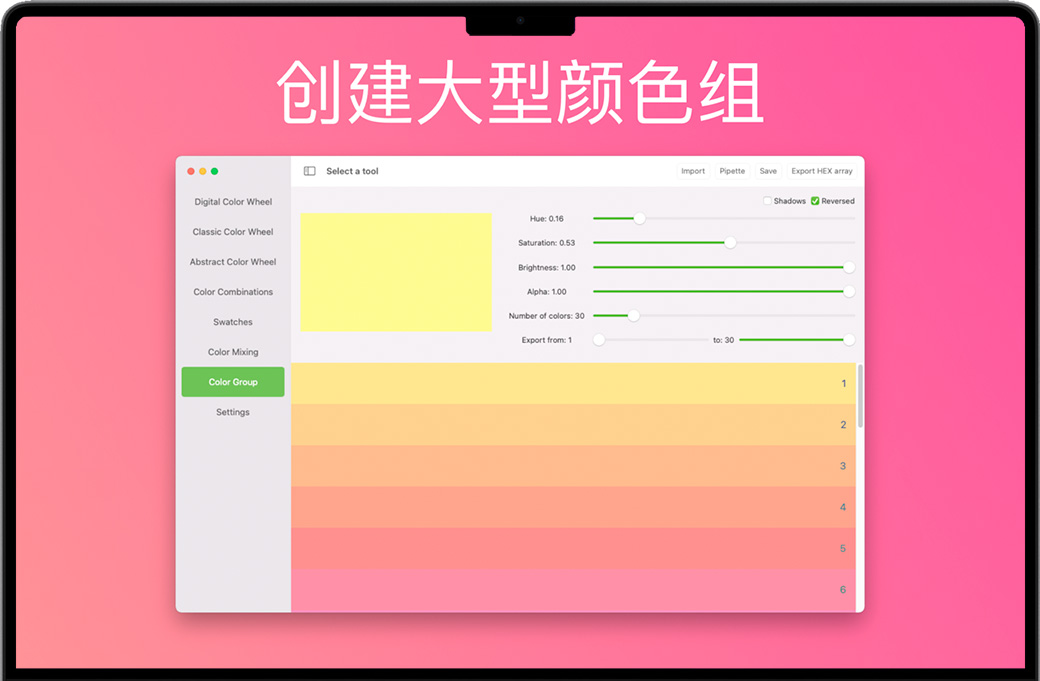Activate the Pipette color picker
Screen dimensions: 1040x681
pos(732,171)
